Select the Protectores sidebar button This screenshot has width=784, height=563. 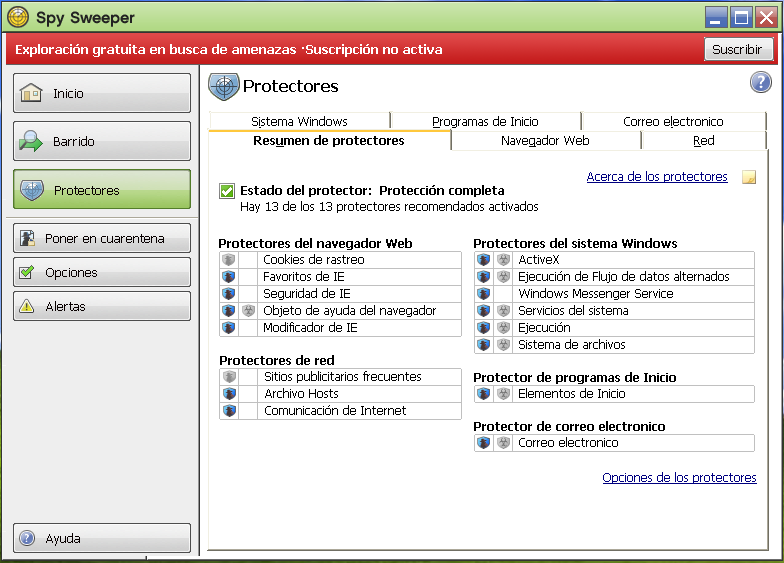102,190
